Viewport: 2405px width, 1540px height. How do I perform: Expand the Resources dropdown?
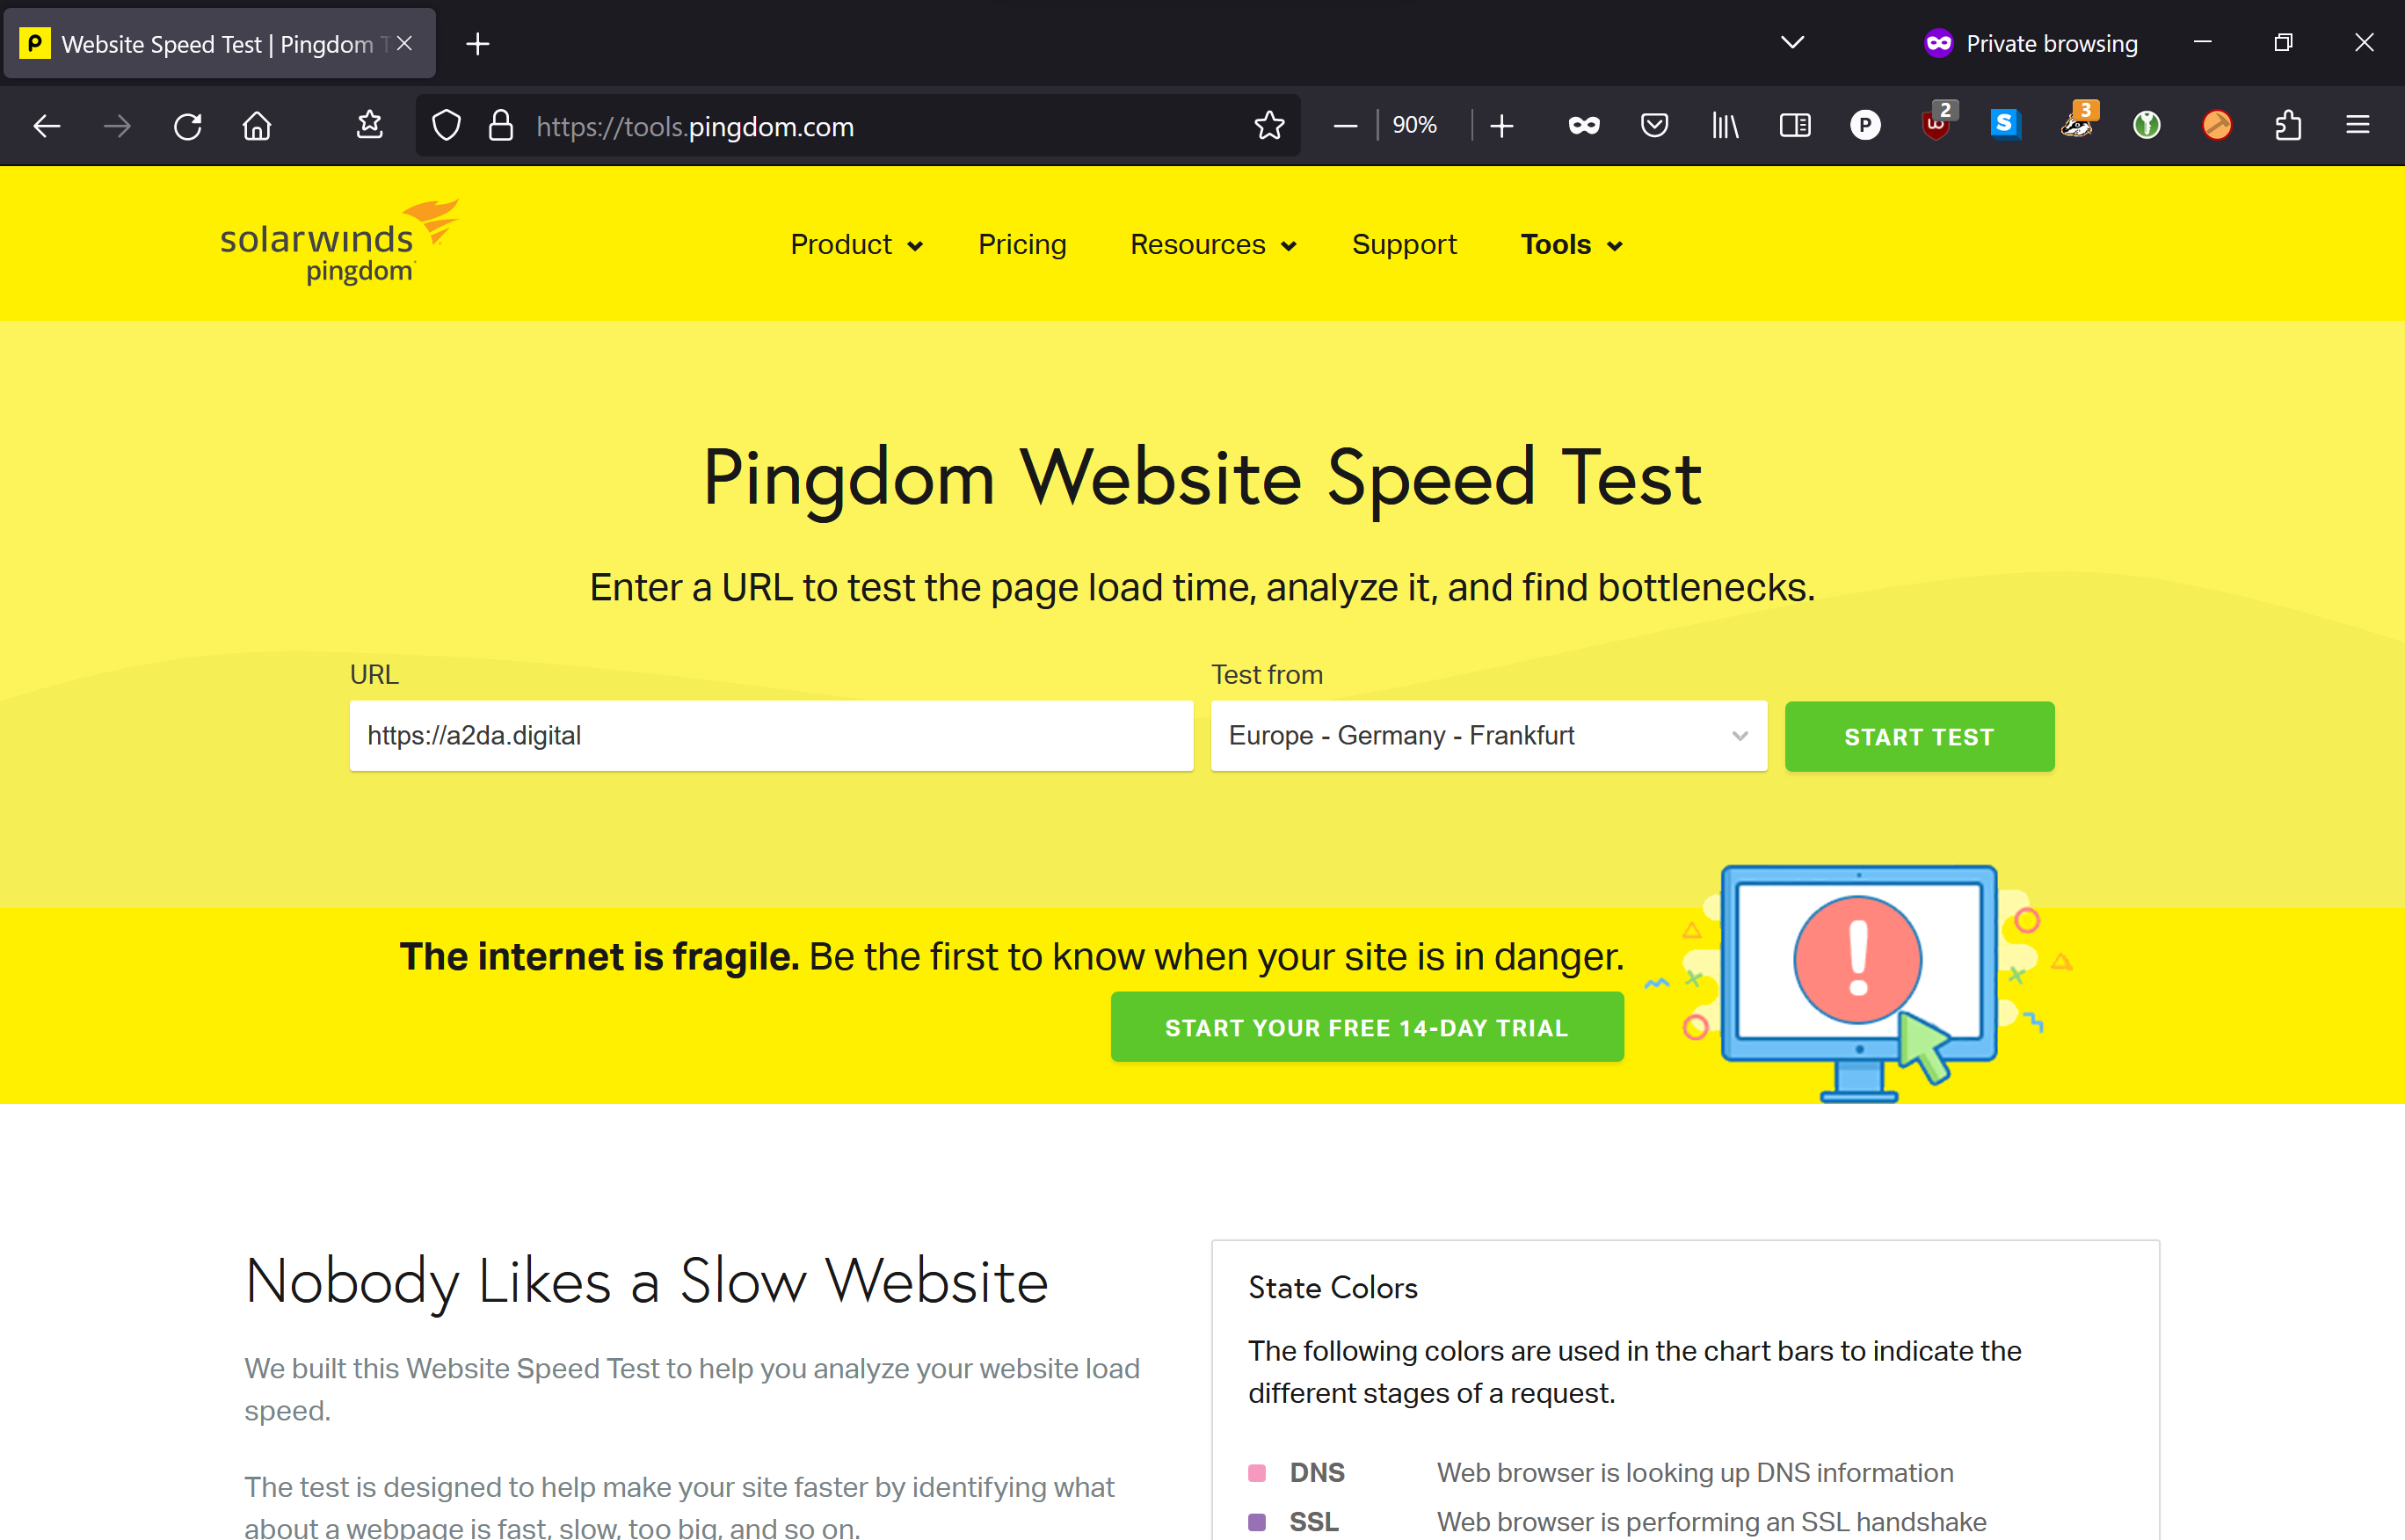pos(1213,243)
